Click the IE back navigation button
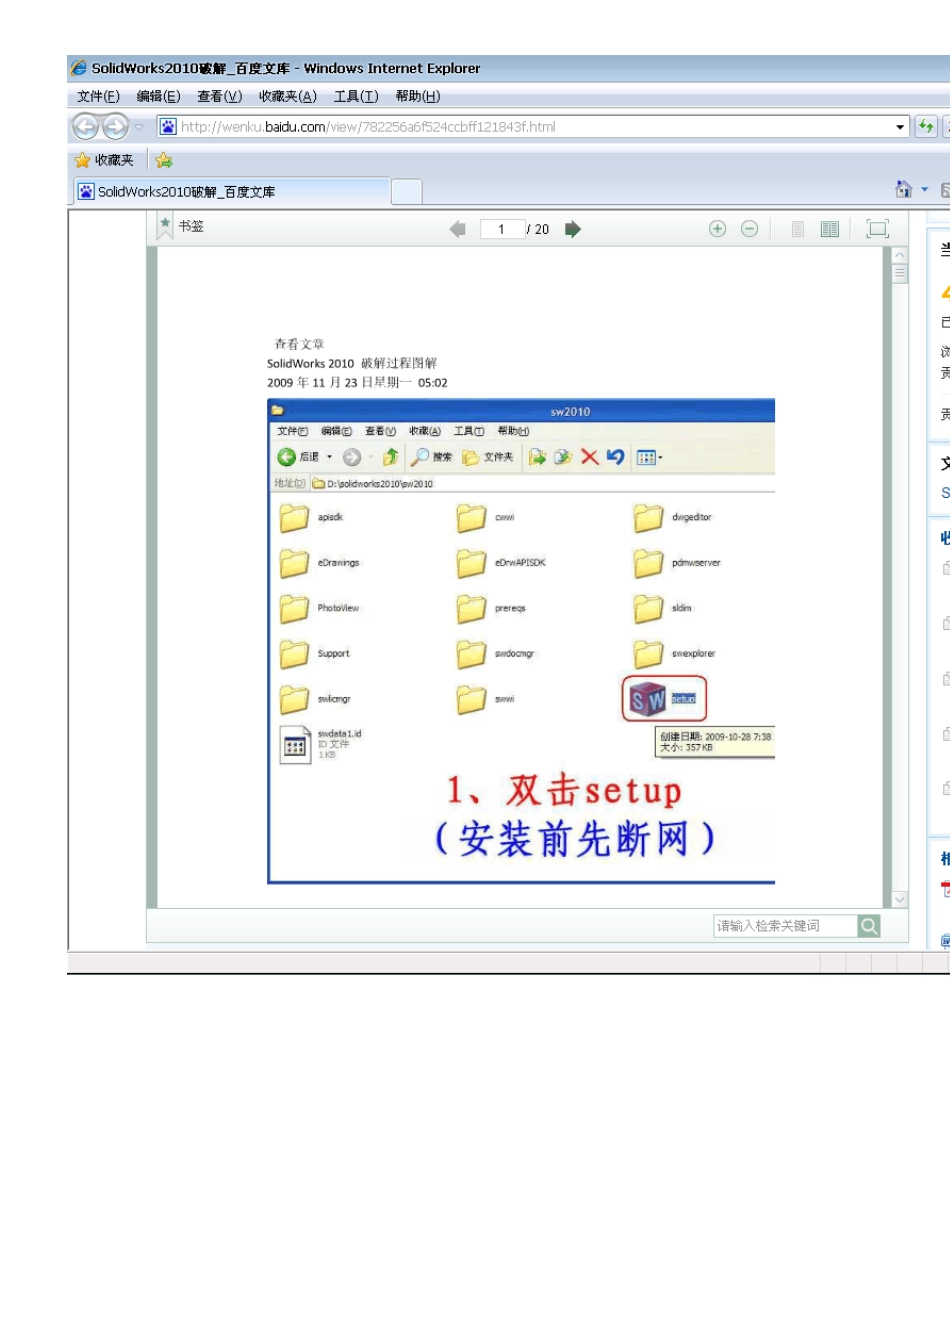The image size is (950, 1344). tap(86, 127)
